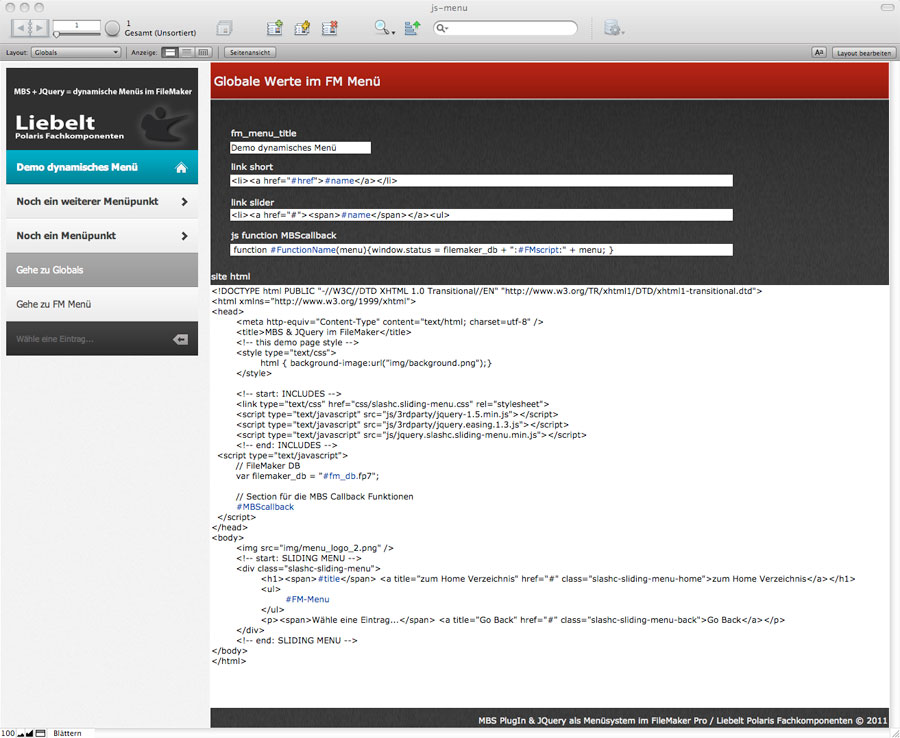
Task: Click the Delete Record toolbar icon
Action: click(x=329, y=28)
